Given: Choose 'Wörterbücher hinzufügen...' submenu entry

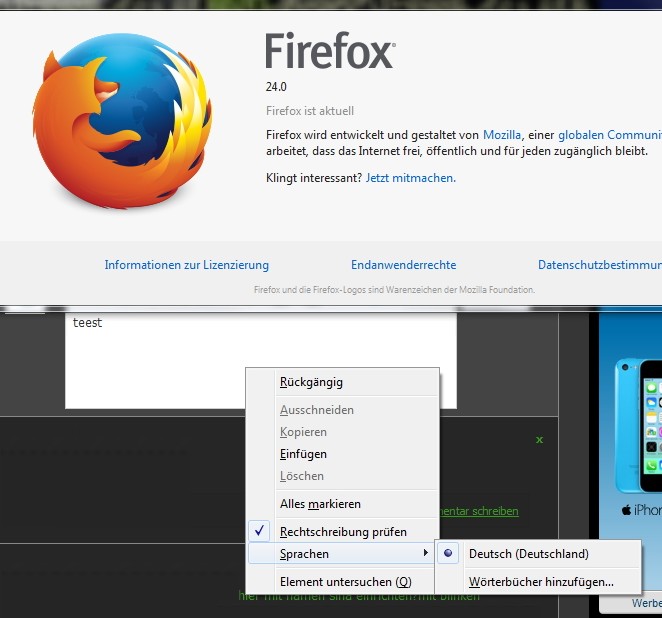Looking at the screenshot, I should (x=538, y=582).
